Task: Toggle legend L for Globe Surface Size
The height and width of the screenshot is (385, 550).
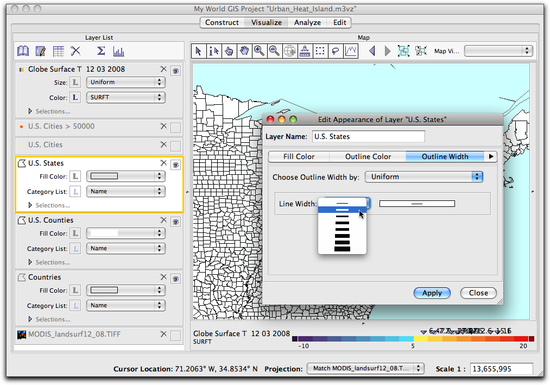Action: tap(75, 82)
